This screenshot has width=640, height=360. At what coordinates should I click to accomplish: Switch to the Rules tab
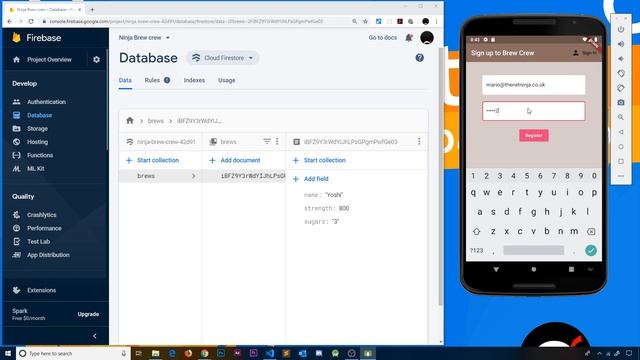pos(157,80)
